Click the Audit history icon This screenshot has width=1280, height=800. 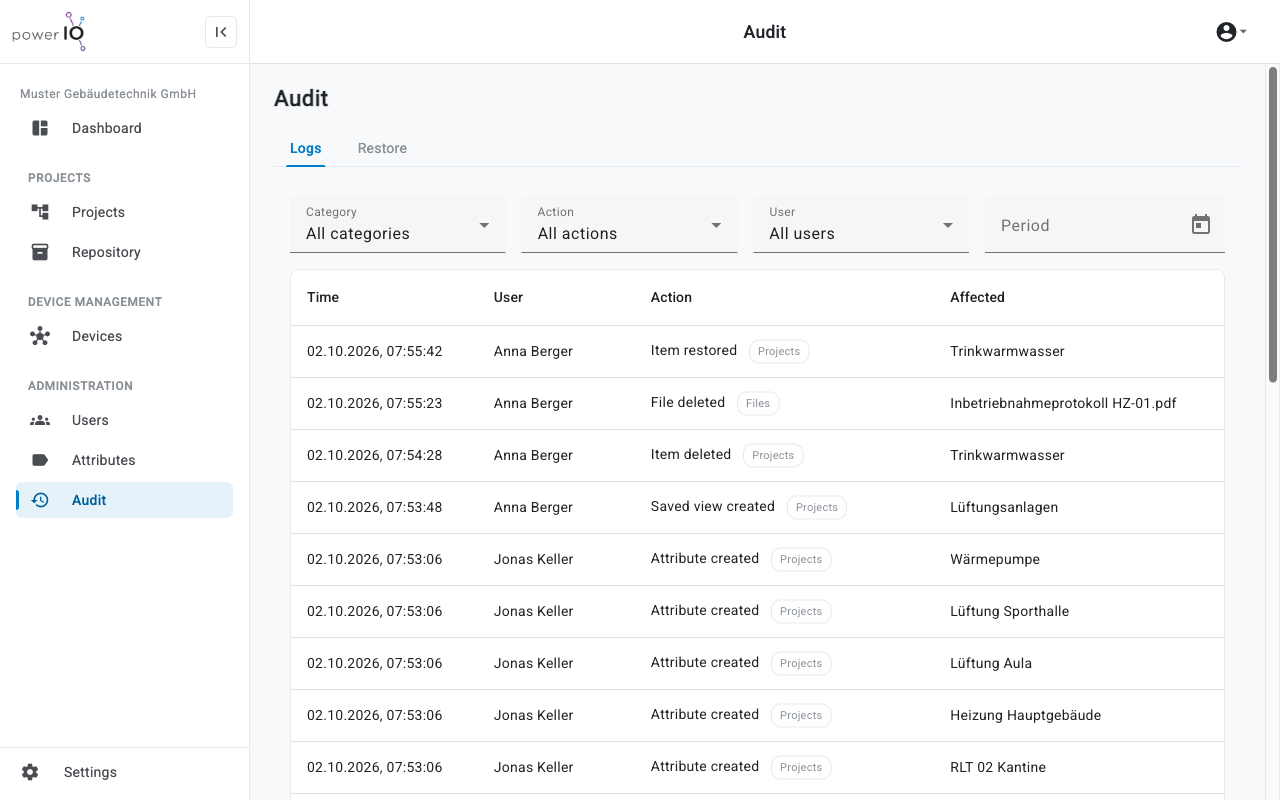(x=40, y=500)
